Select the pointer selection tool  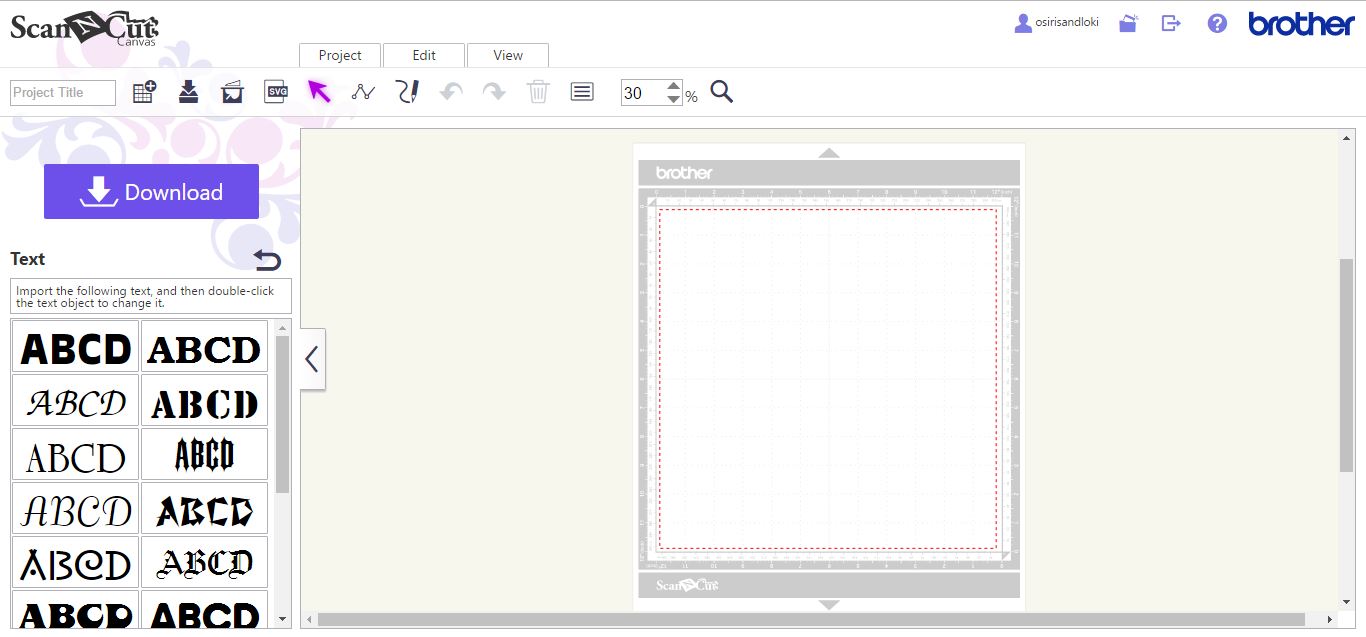319,91
